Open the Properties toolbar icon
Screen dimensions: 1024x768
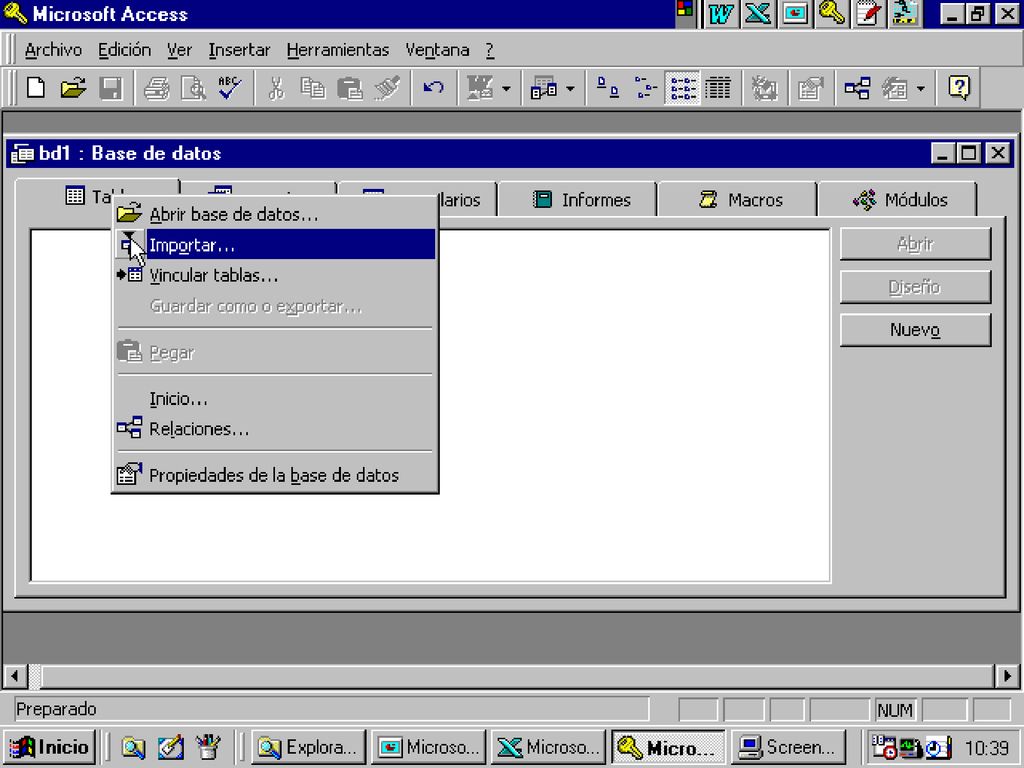[x=810, y=88]
